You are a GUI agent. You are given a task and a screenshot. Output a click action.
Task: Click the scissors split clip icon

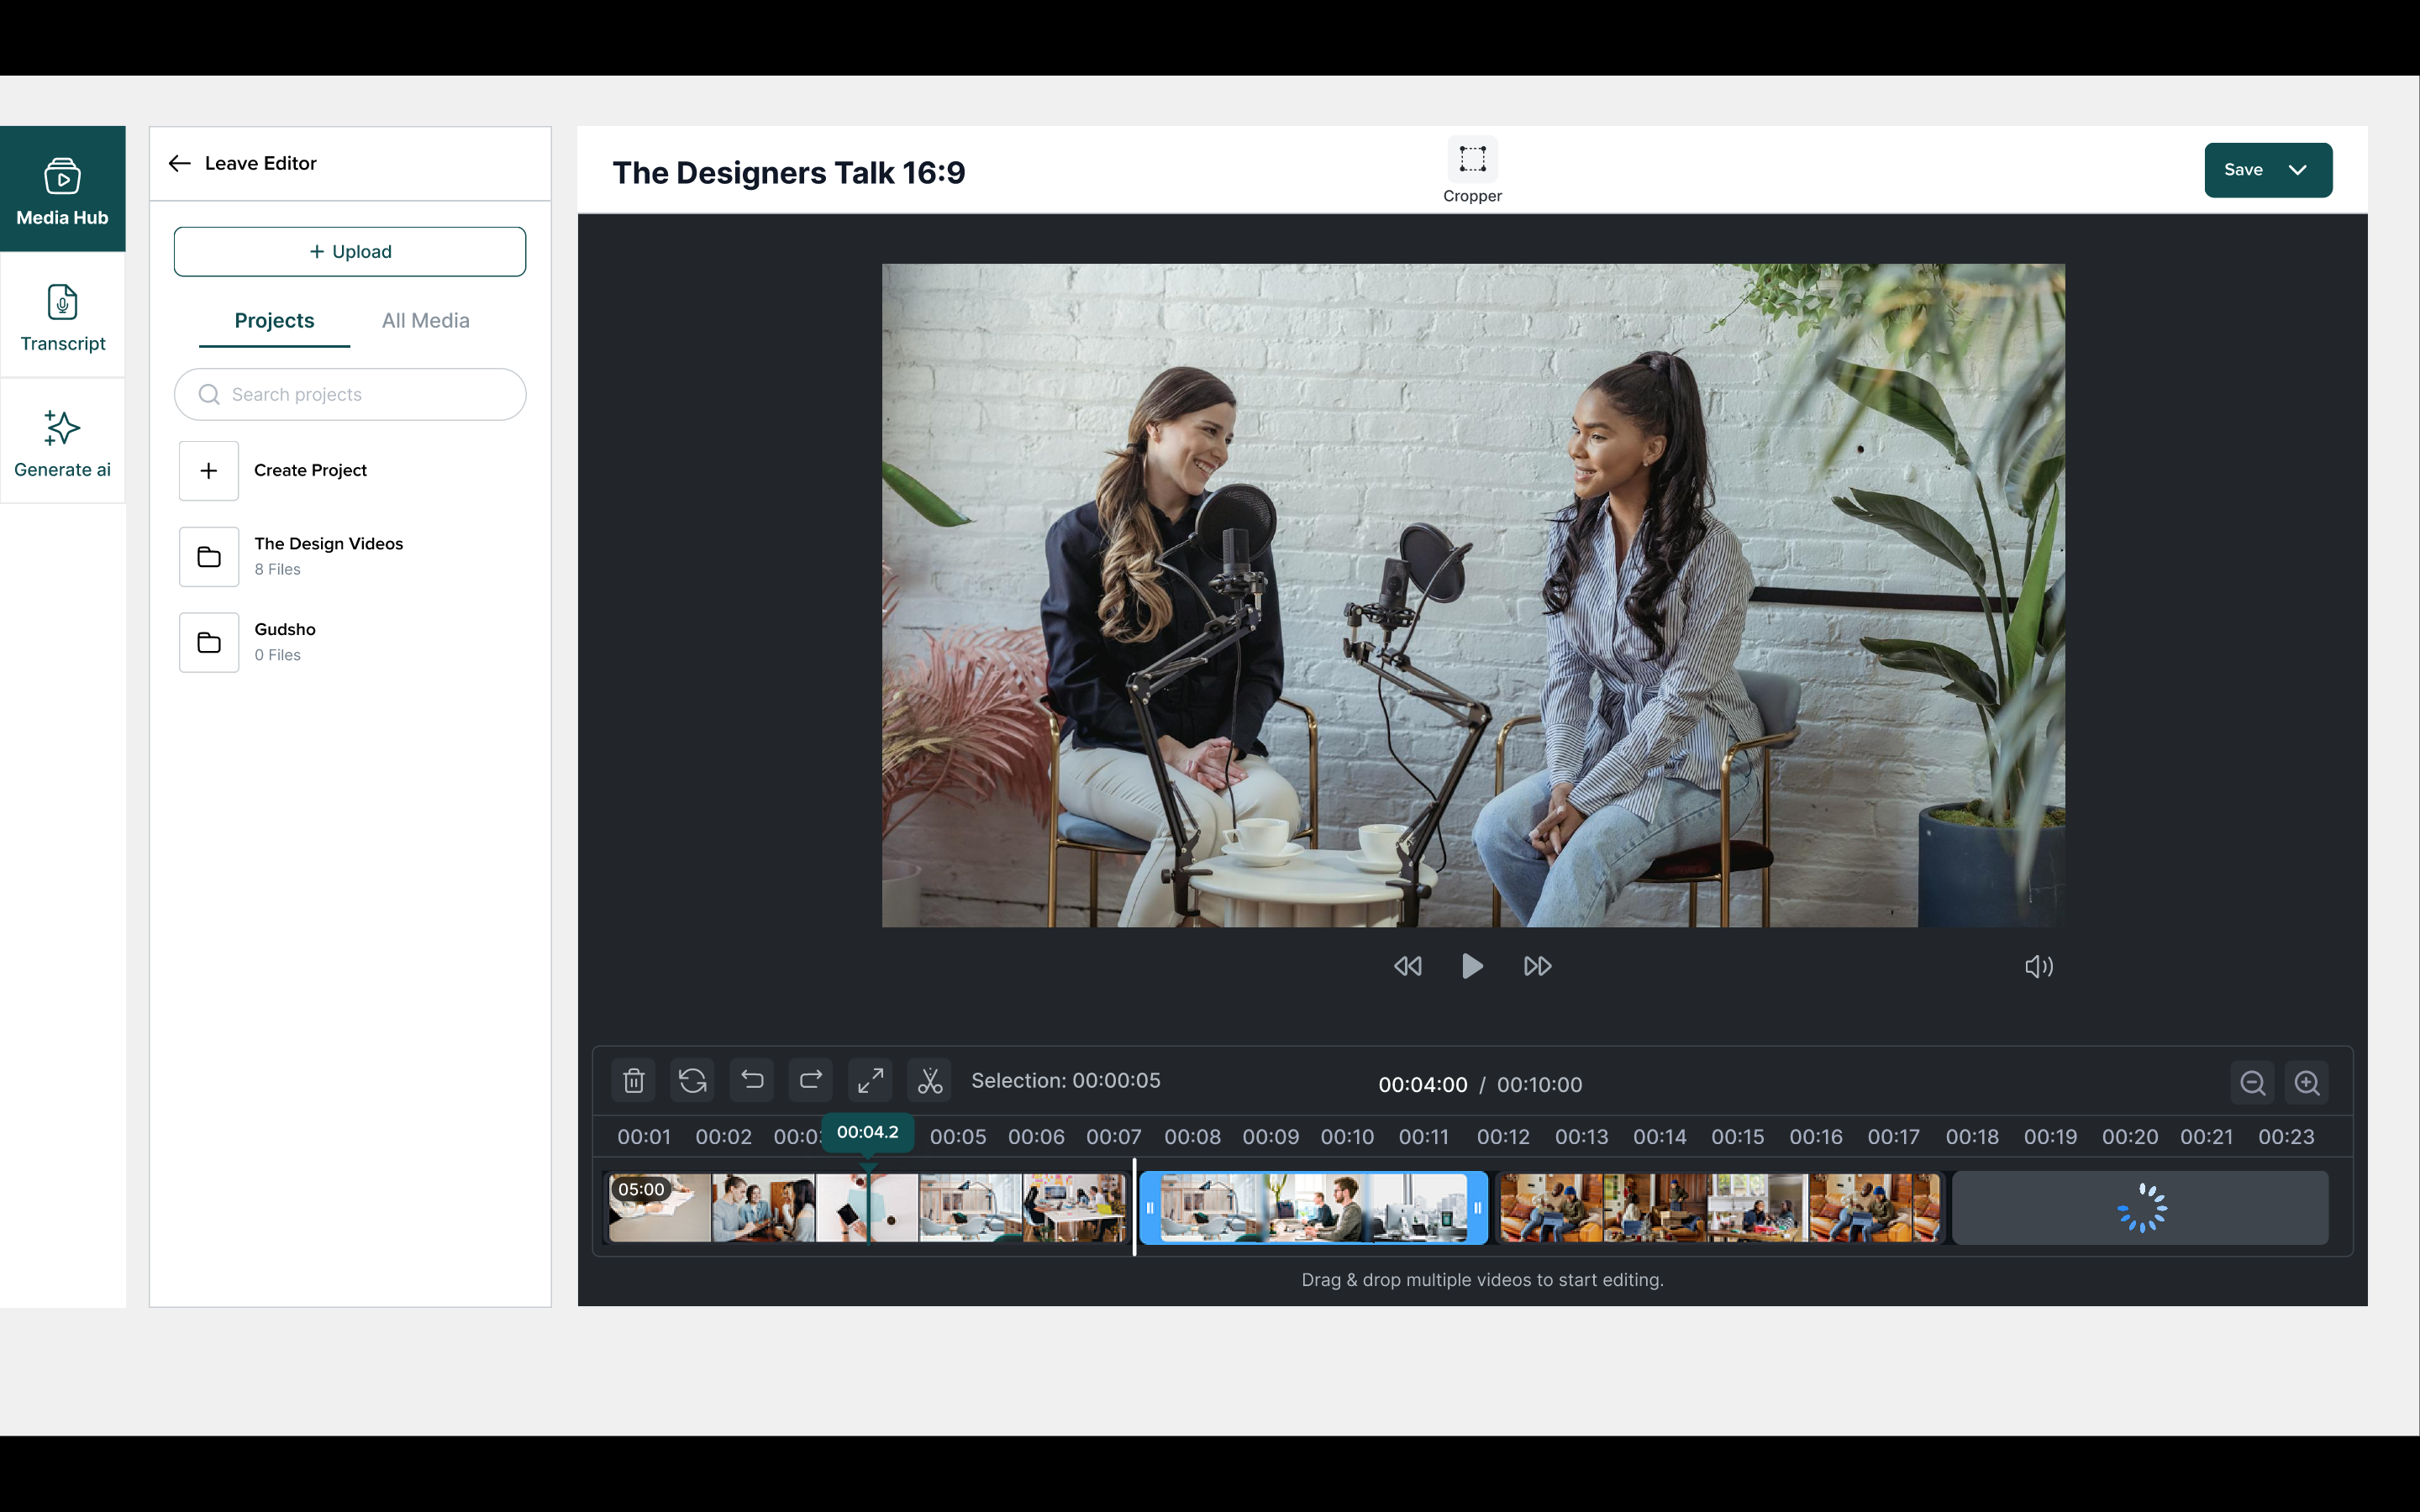click(x=930, y=1081)
